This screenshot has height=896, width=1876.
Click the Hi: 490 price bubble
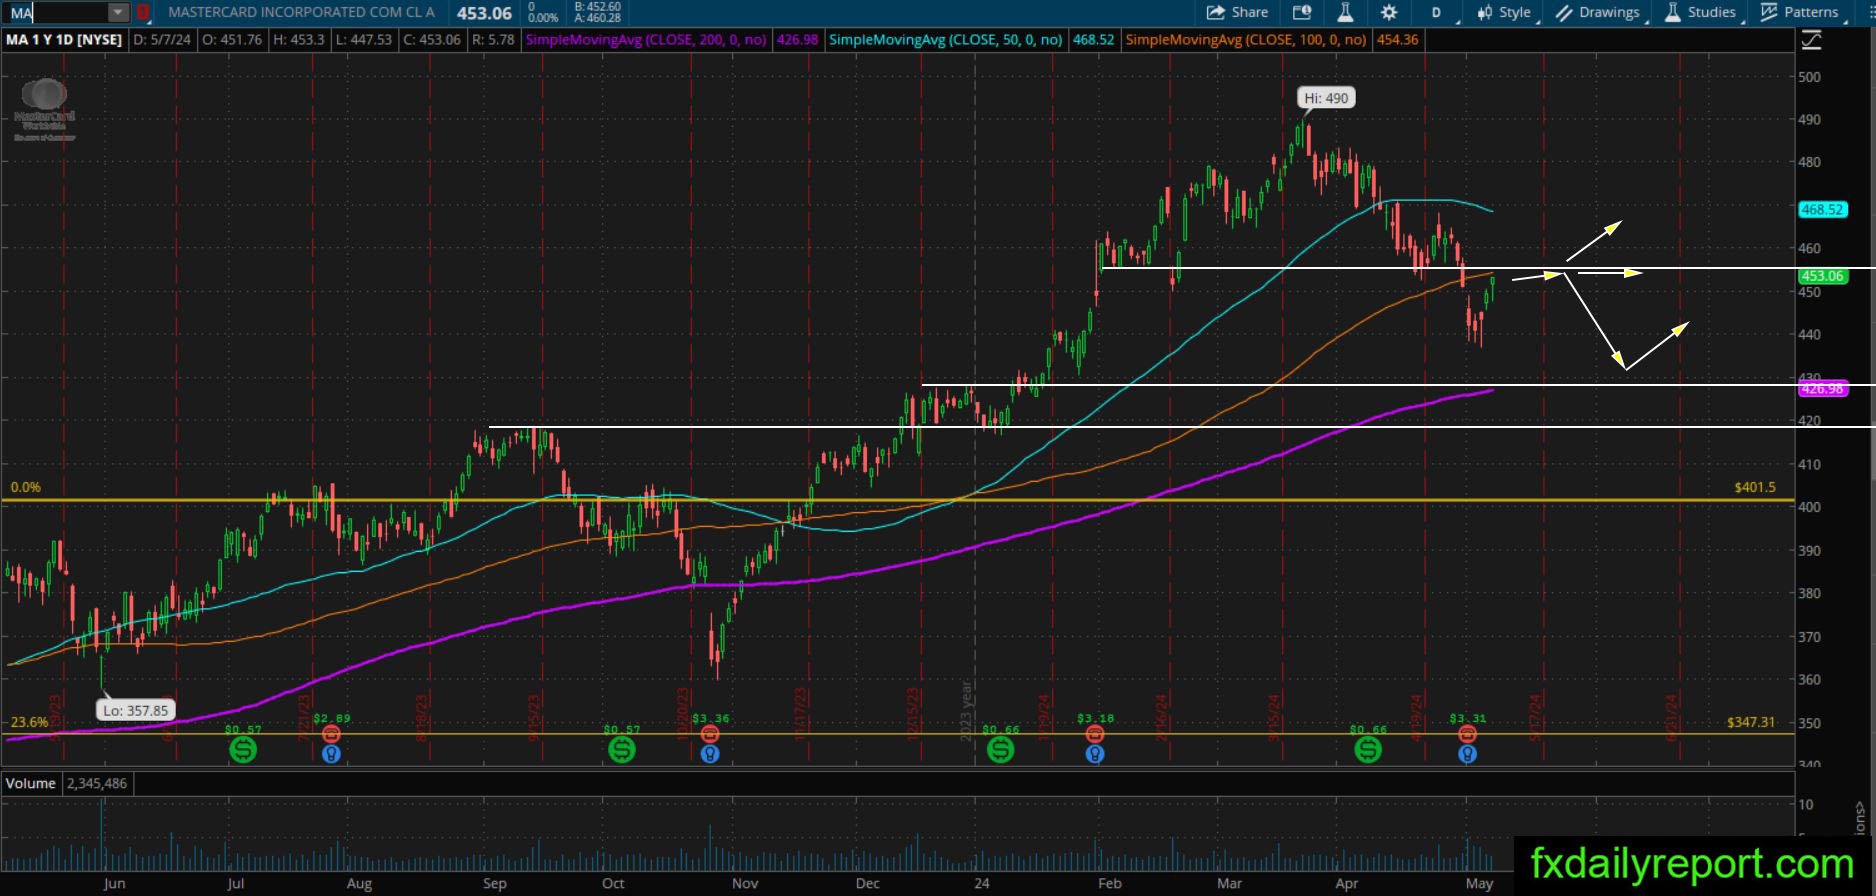pyautogui.click(x=1326, y=98)
